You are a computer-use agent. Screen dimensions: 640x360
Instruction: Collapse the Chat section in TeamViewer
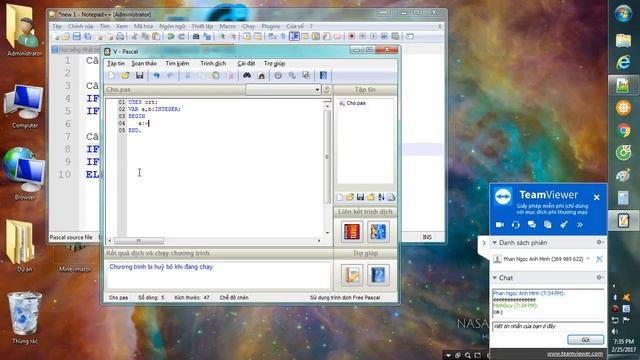pyautogui.click(x=495, y=278)
